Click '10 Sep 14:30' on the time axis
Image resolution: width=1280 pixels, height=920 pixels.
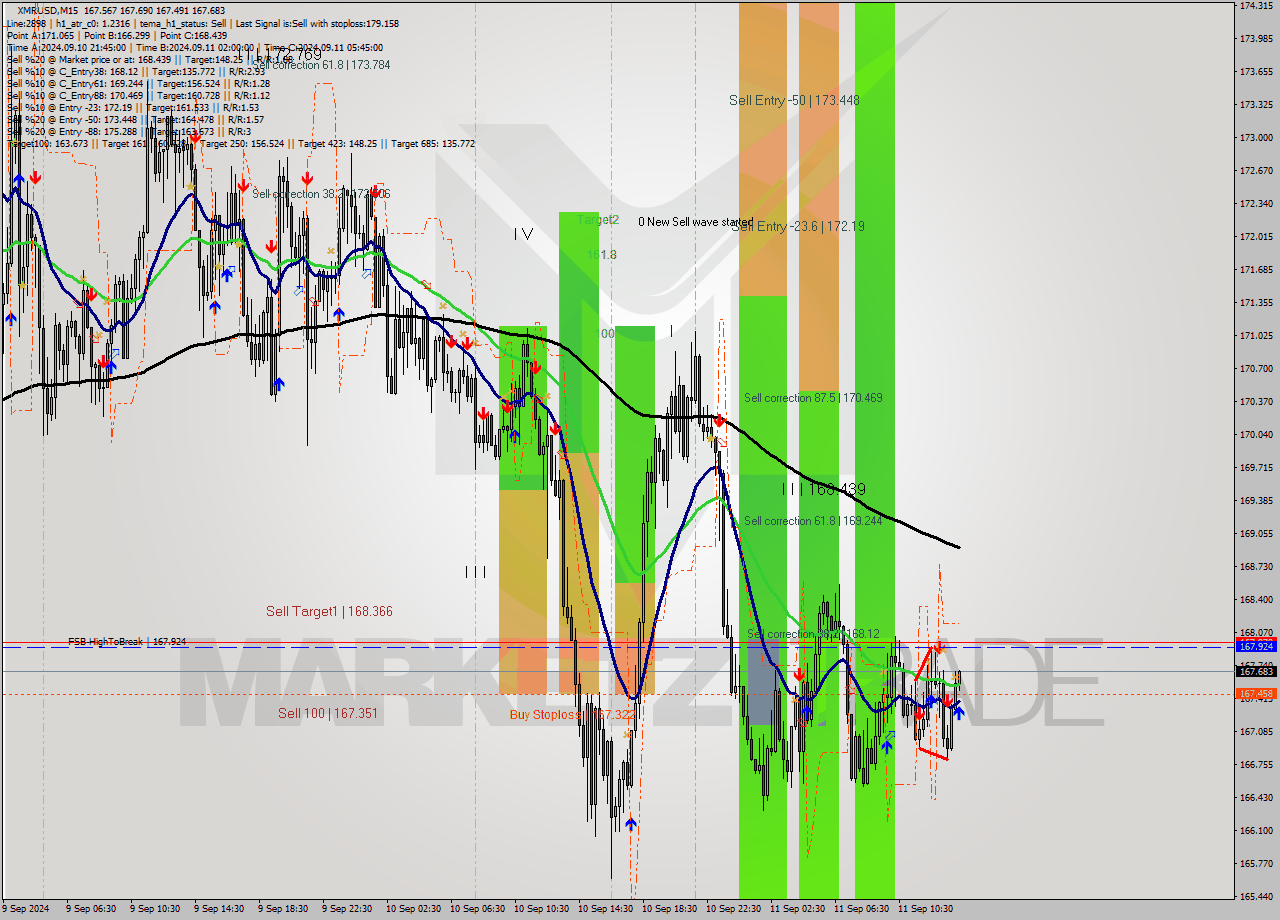coord(605,909)
